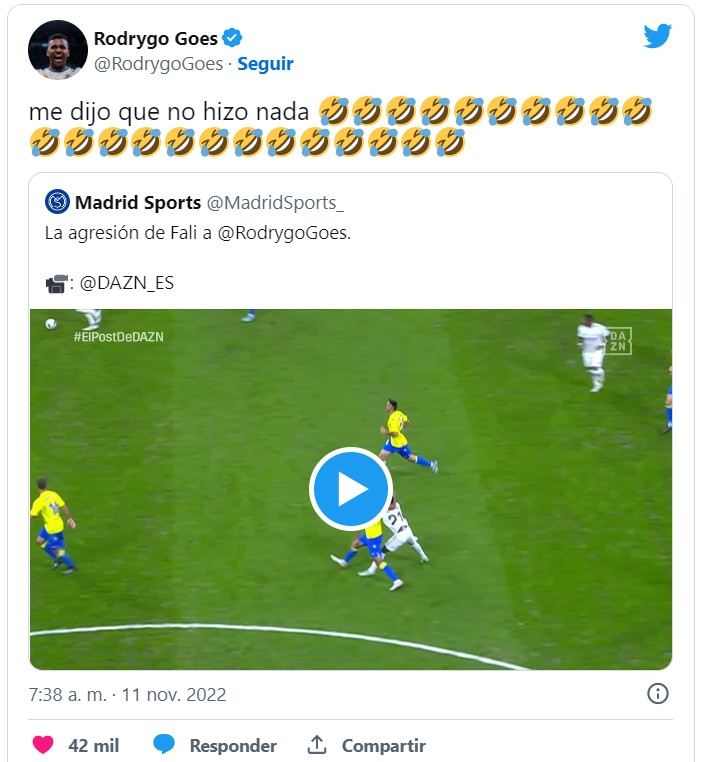714x762 pixels.
Task: Click the blue verified badge
Action: (x=232, y=39)
